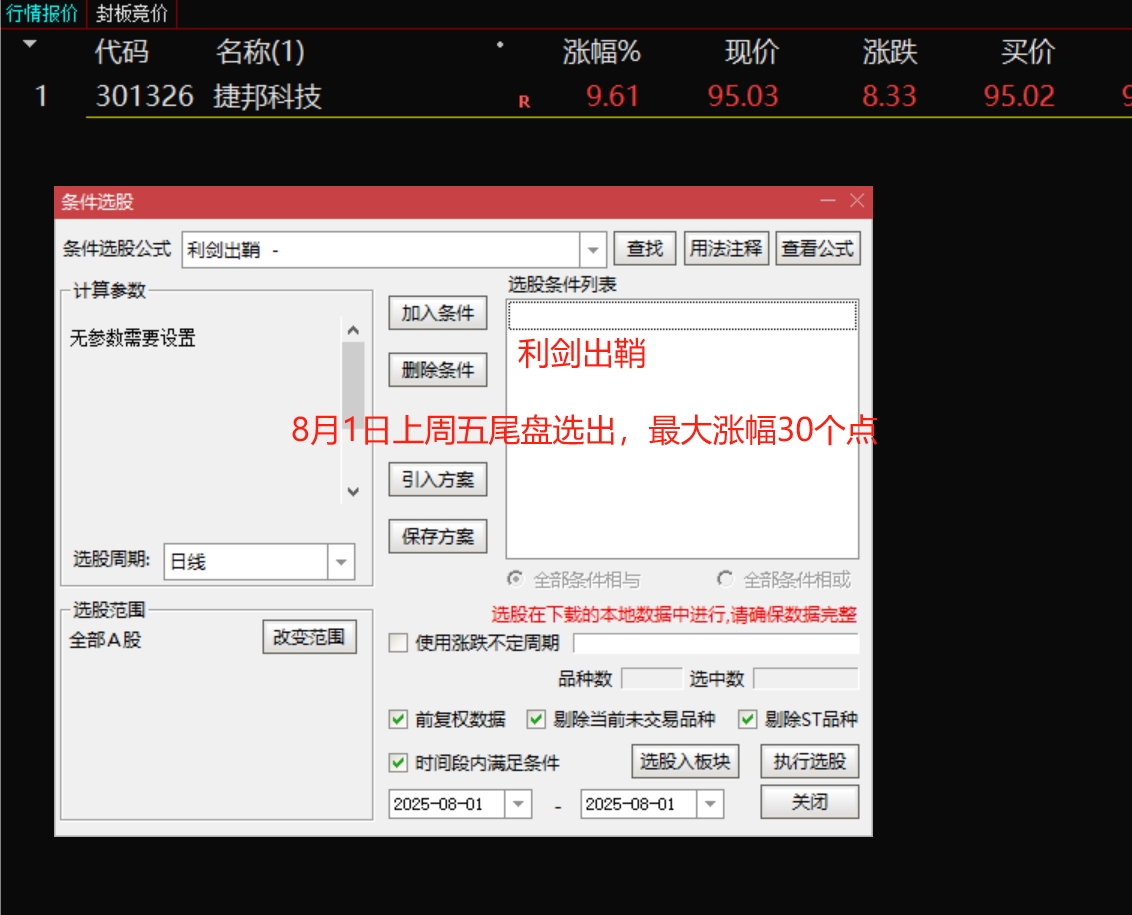1132x915 pixels.
Task: Select the first row in 选股条件列表
Action: (682, 316)
